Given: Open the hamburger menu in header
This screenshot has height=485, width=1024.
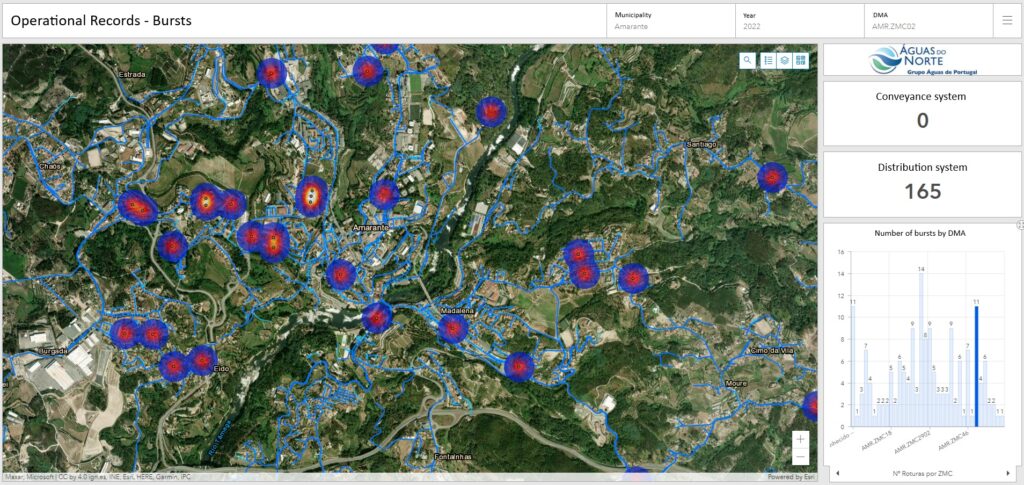Looking at the screenshot, I should 1007,21.
